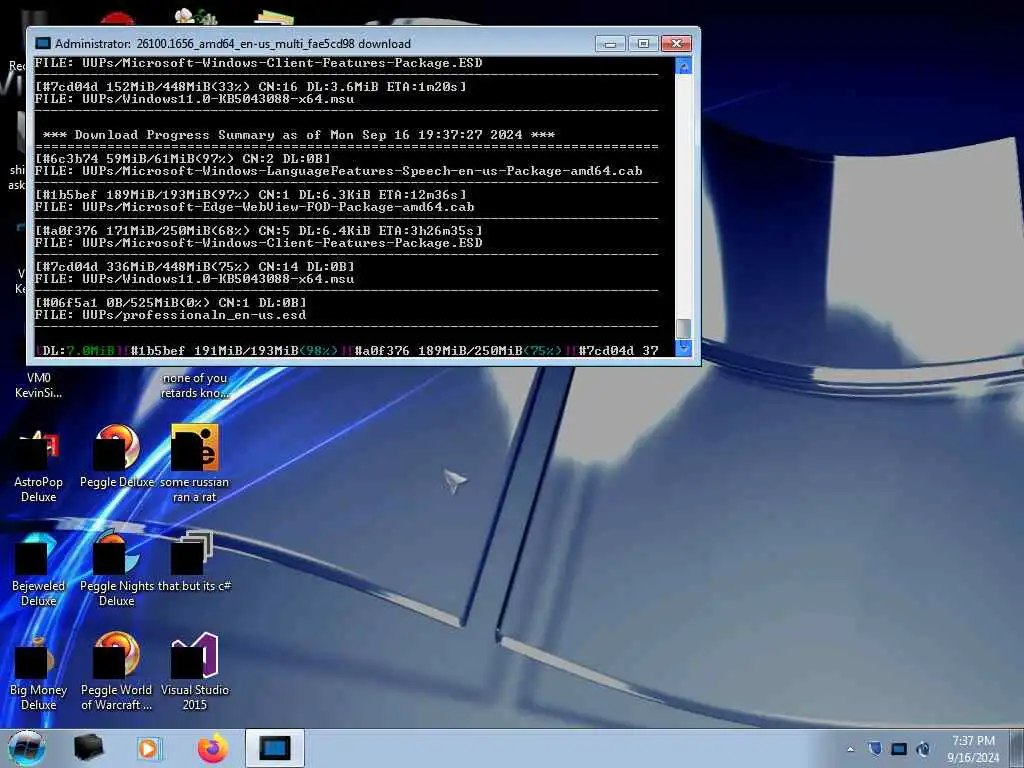Launch the Peggle Deluxe desktop icon

click(x=116, y=457)
